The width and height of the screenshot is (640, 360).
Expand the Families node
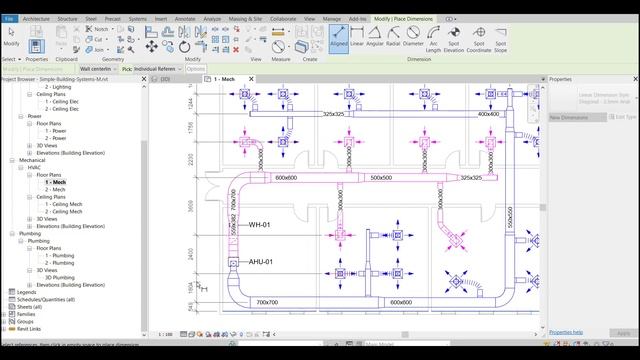[4, 314]
